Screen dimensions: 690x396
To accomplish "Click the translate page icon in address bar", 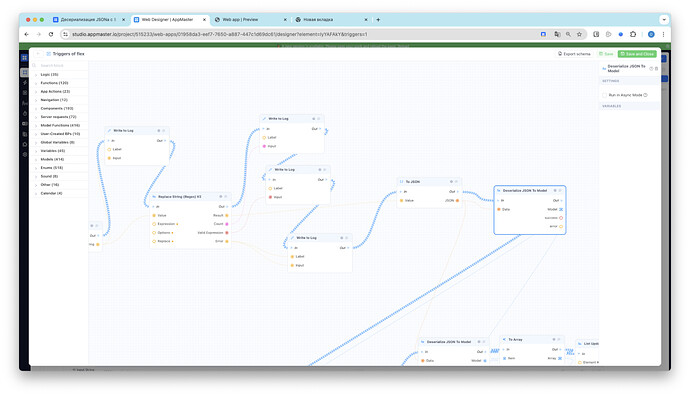I will point(557,34).
